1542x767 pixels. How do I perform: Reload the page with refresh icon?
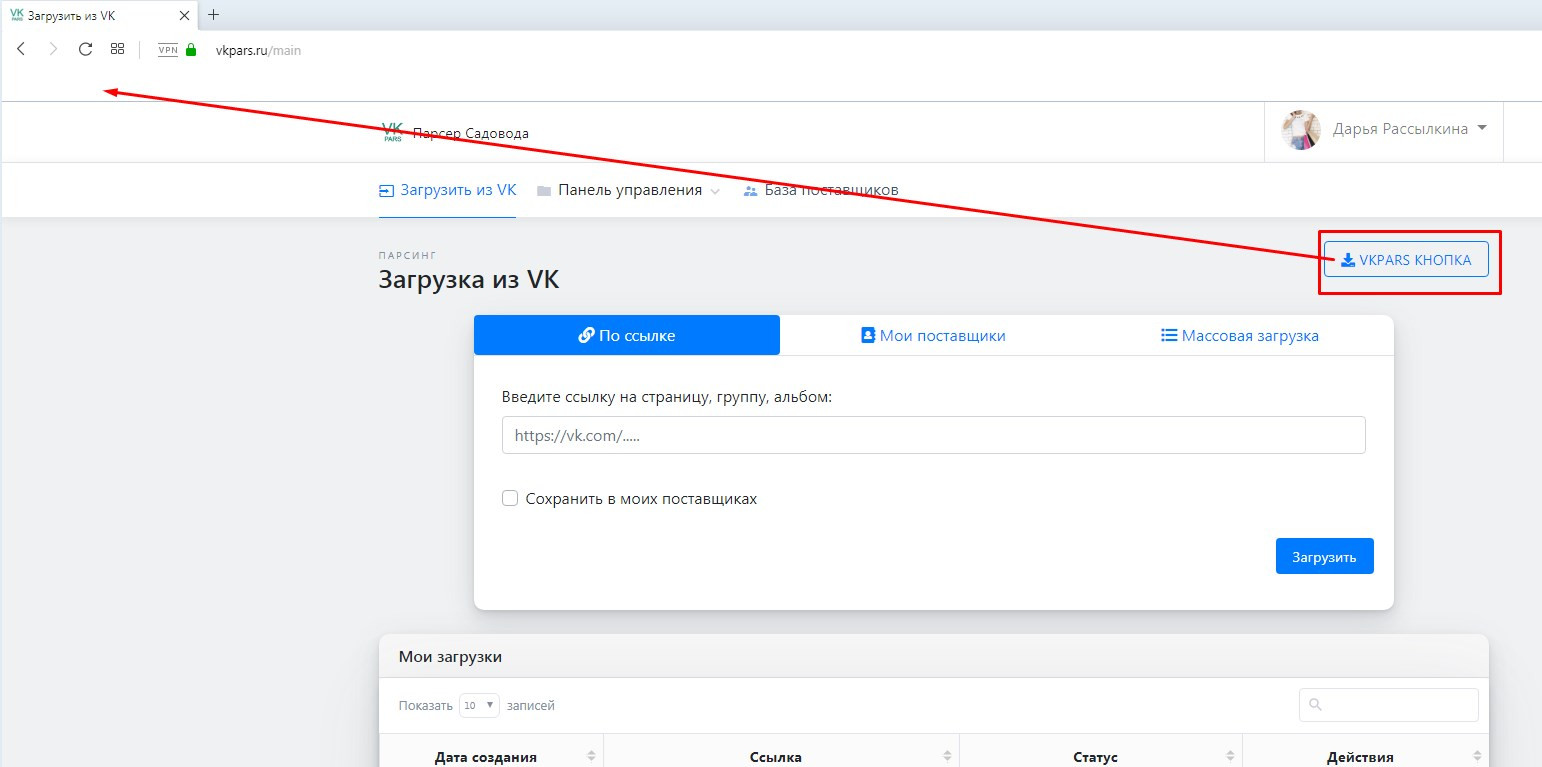click(86, 49)
